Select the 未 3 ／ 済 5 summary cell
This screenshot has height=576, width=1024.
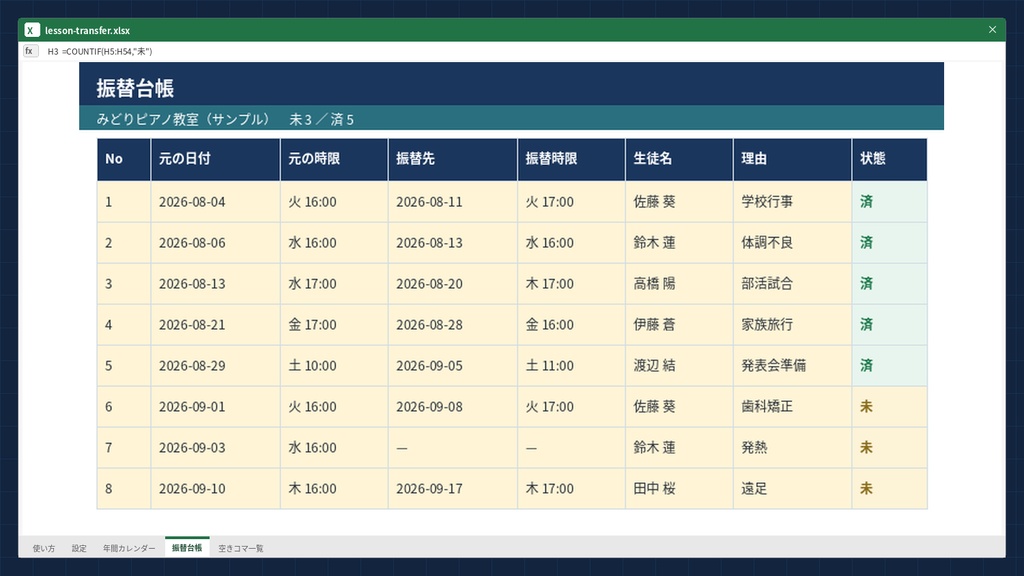pos(321,119)
